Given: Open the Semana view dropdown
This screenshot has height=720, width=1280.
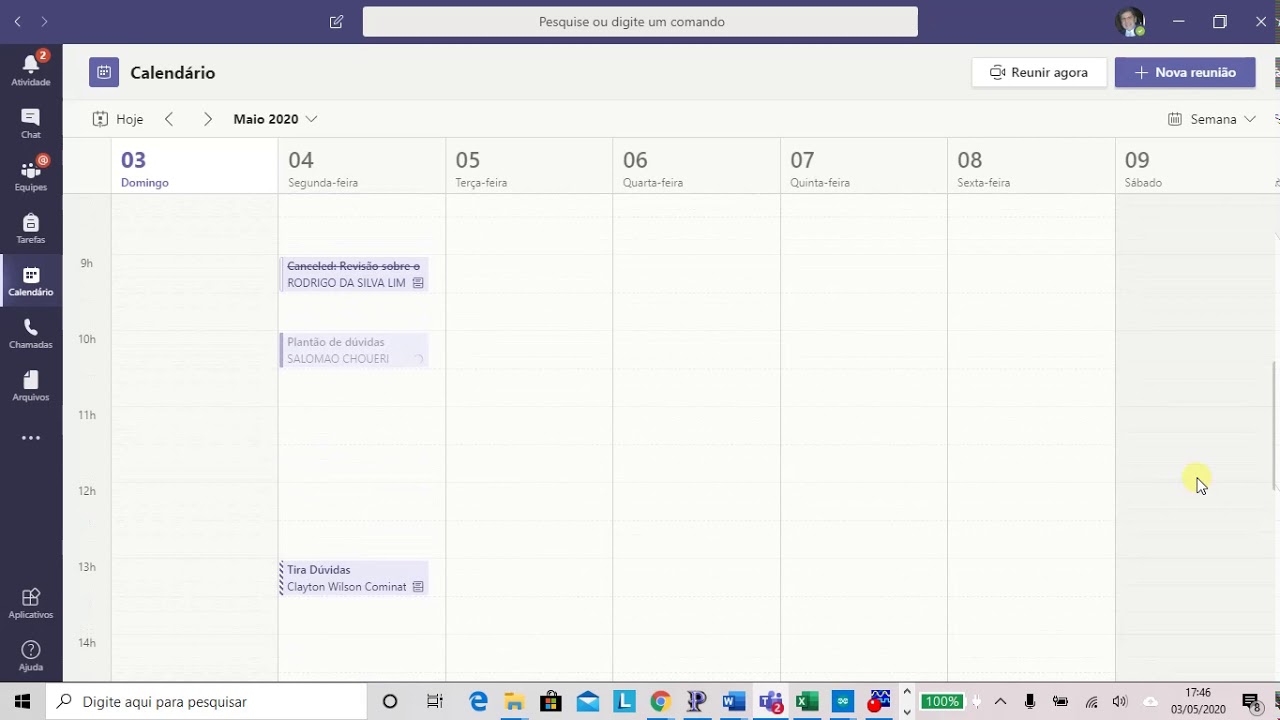Looking at the screenshot, I should pos(1212,119).
